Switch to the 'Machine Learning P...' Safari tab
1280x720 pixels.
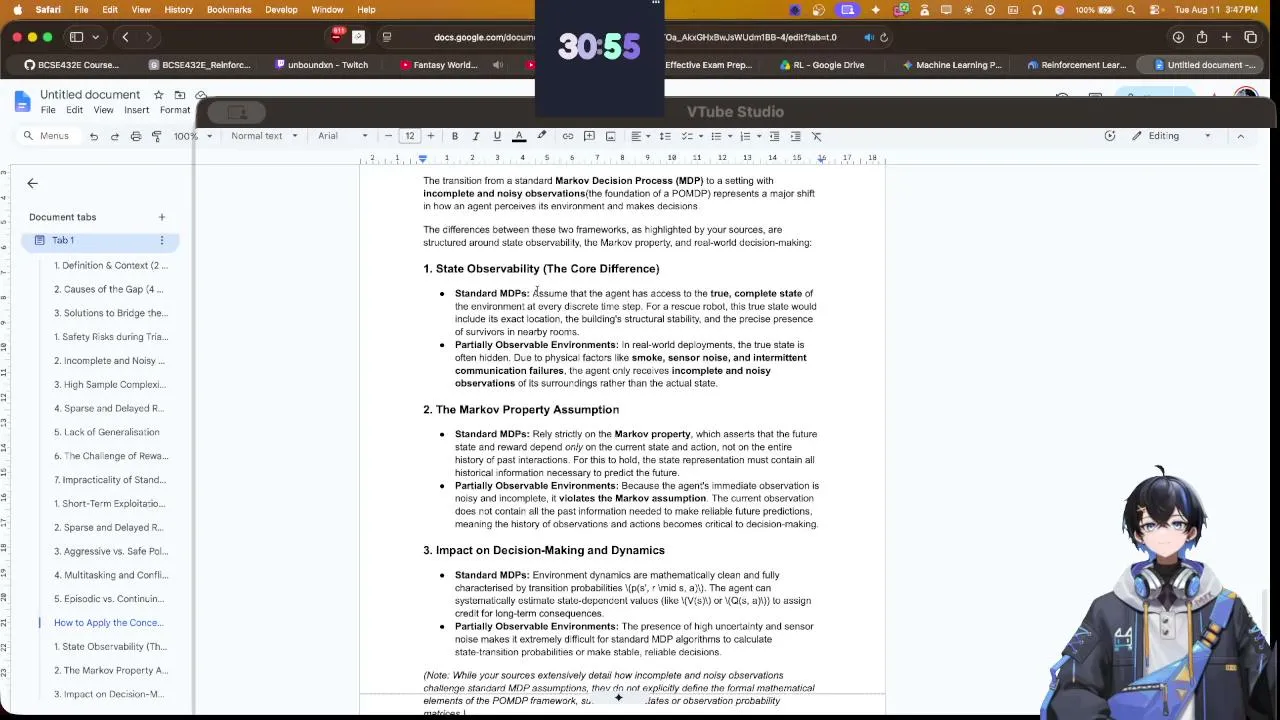coord(951,65)
